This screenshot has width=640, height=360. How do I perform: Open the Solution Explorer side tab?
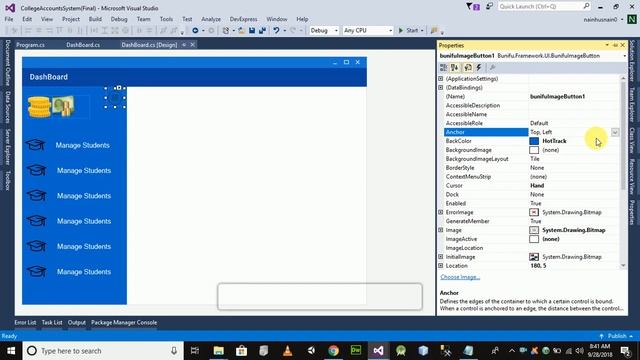pos(632,61)
